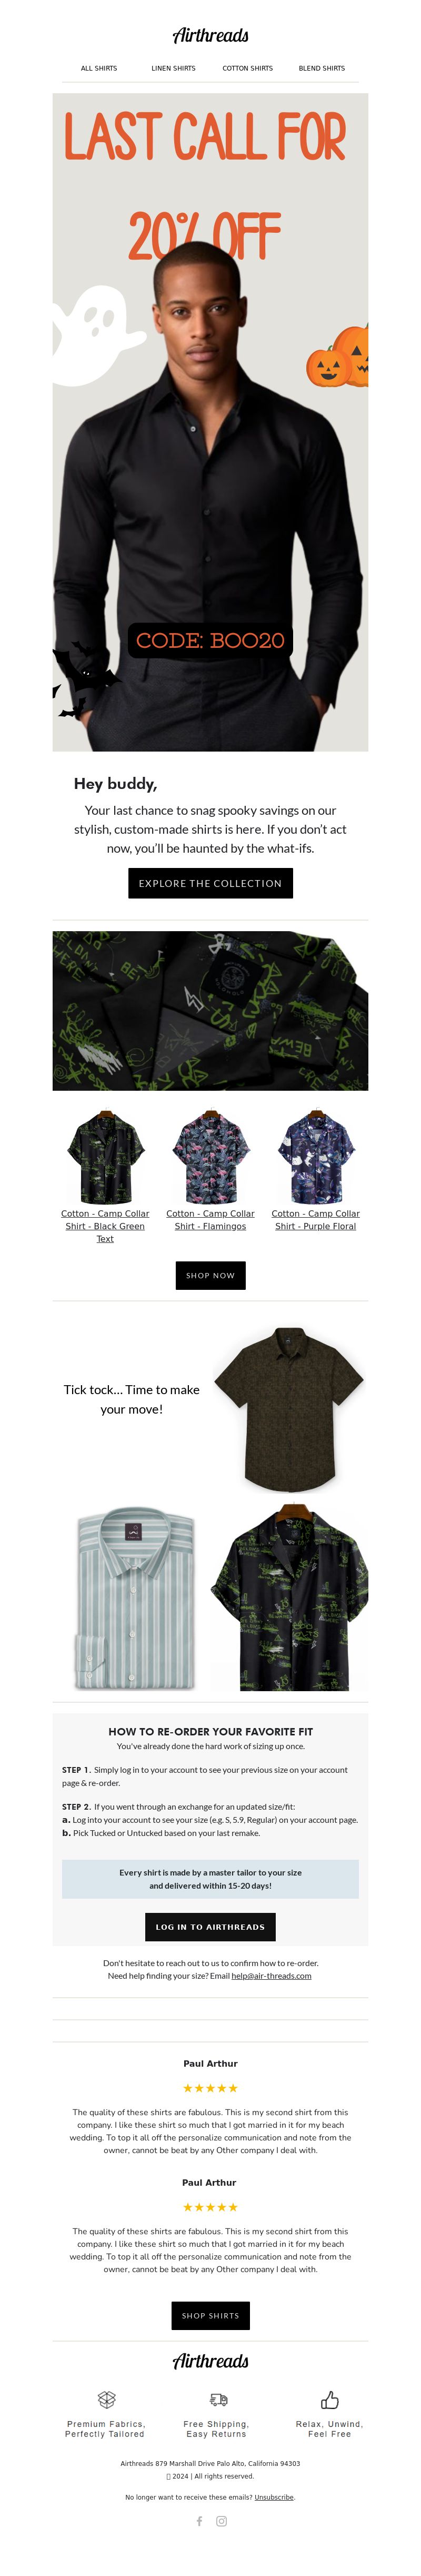Click the Facebook icon in the footer
421x2576 pixels.
coord(199,2521)
